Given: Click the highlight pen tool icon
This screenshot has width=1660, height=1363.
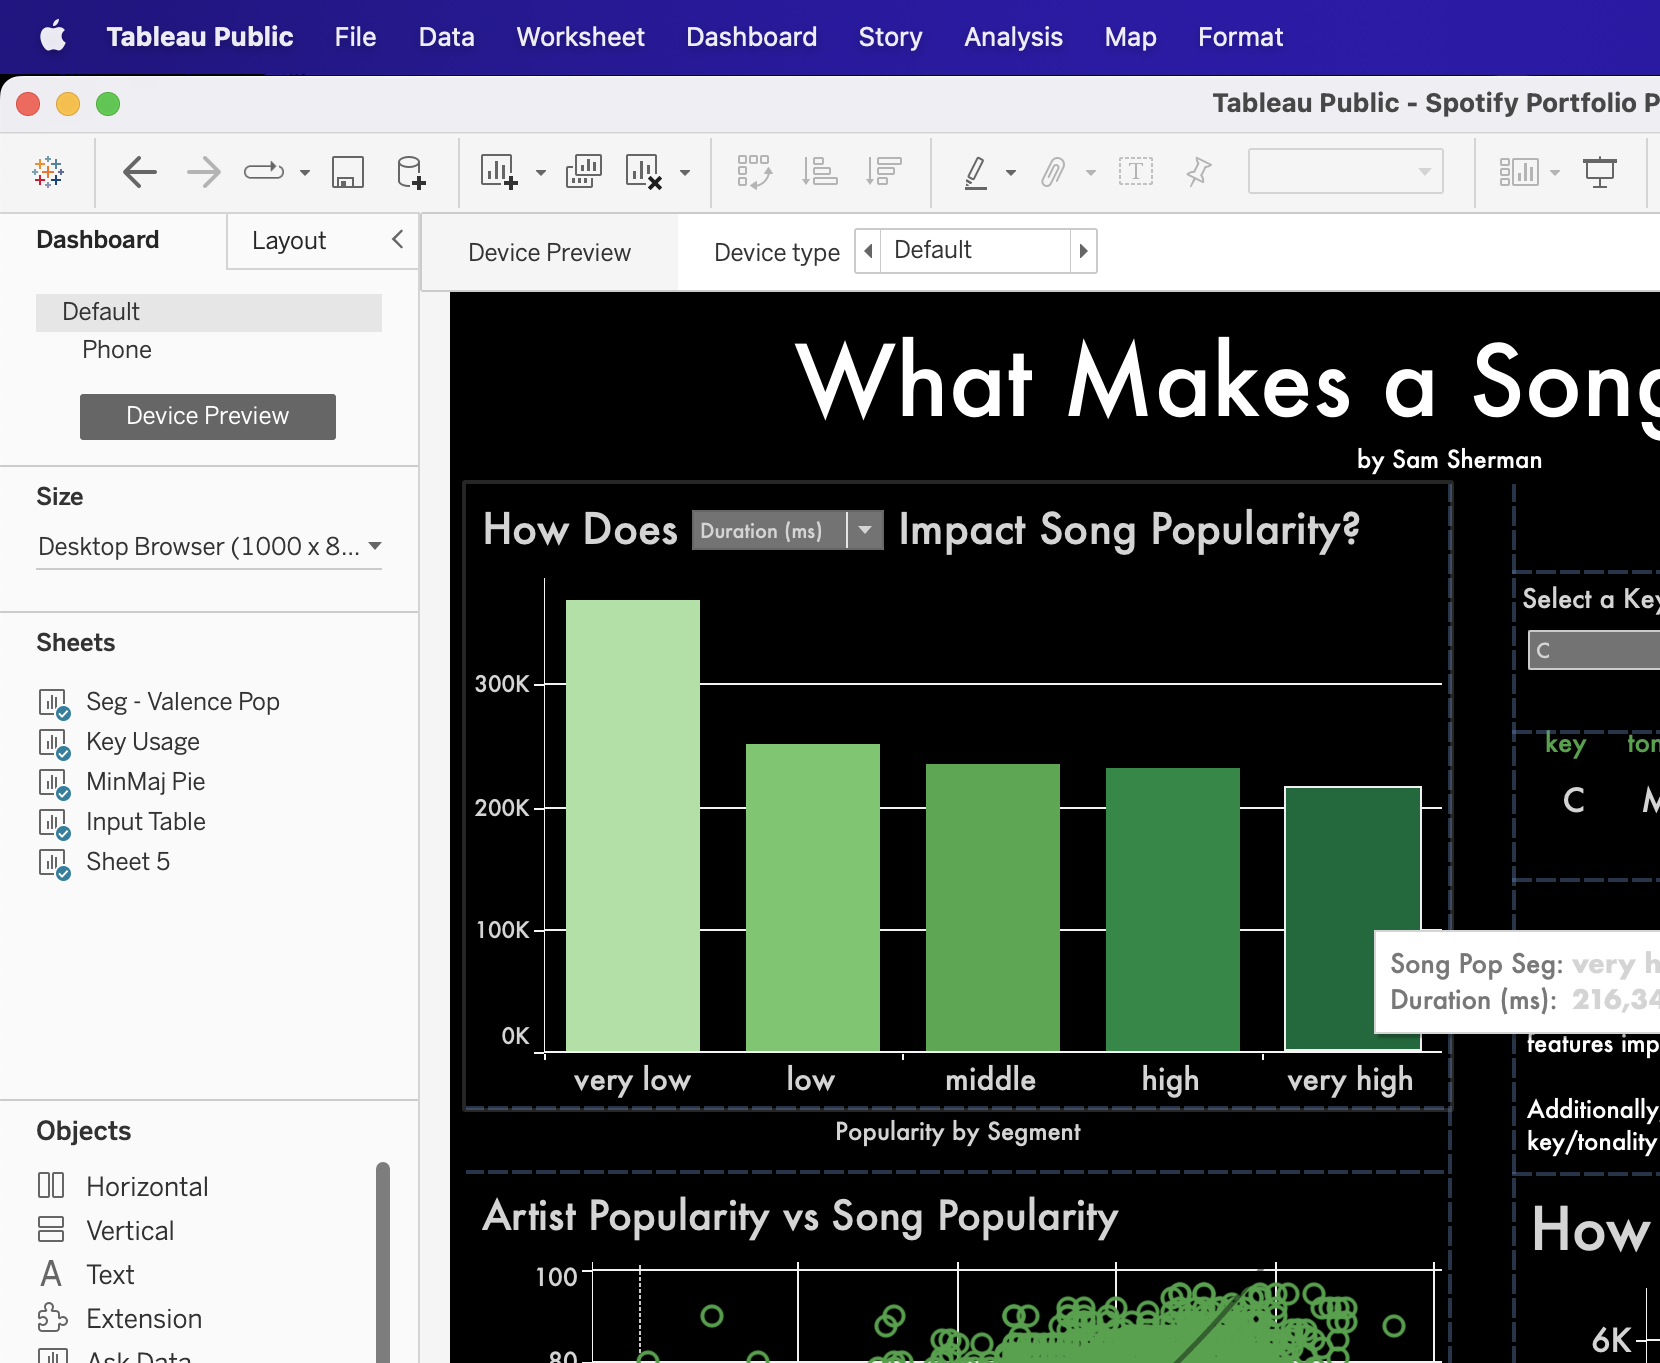Looking at the screenshot, I should 976,172.
